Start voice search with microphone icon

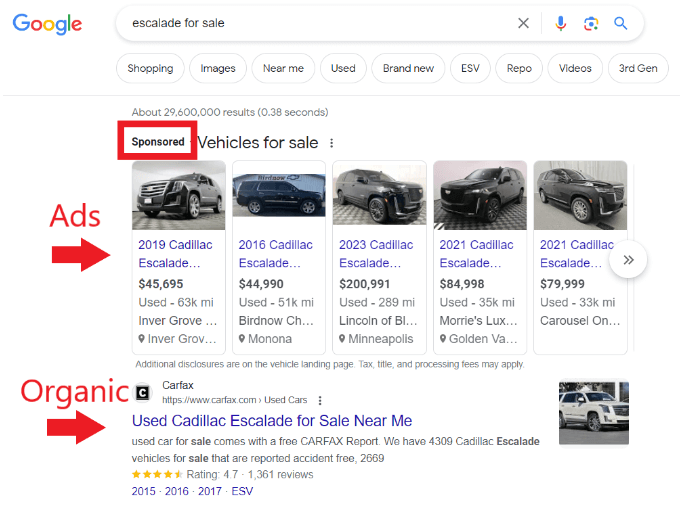[561, 23]
